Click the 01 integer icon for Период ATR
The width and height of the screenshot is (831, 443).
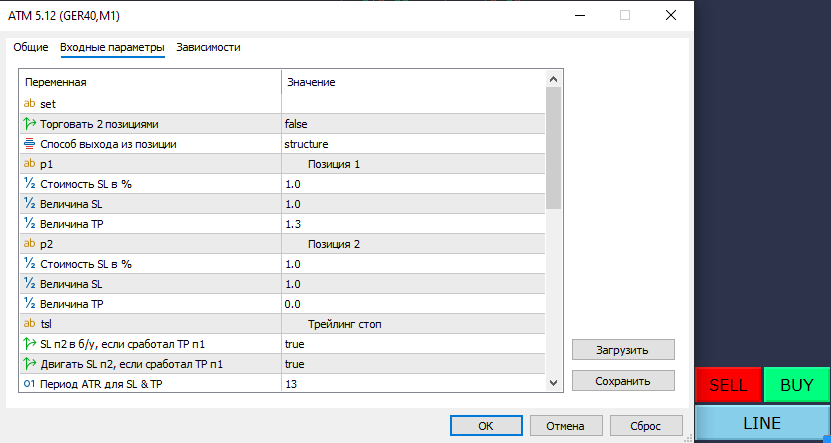pos(29,384)
